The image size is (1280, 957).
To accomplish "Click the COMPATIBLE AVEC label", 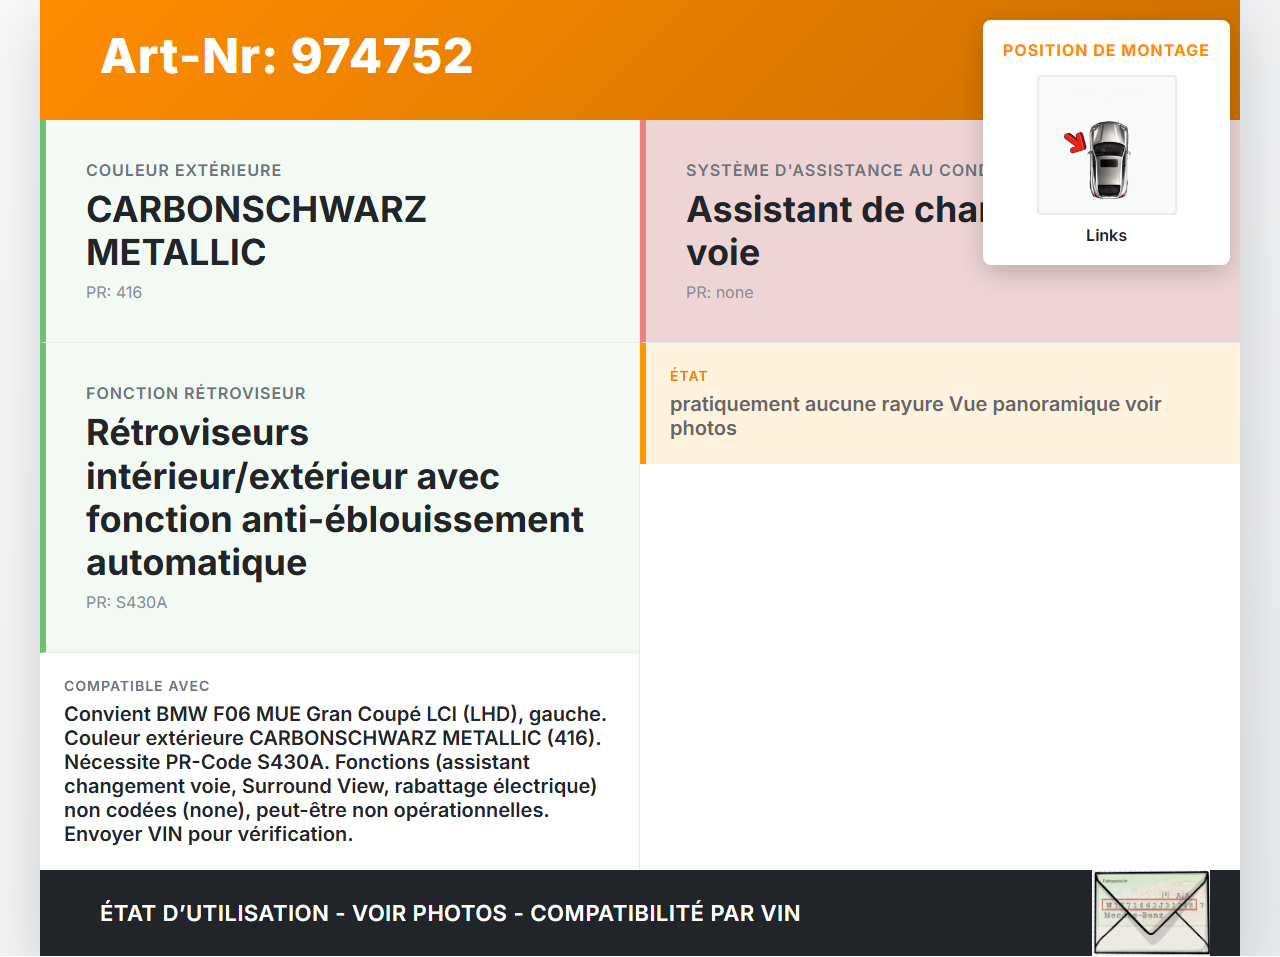I will tap(137, 686).
